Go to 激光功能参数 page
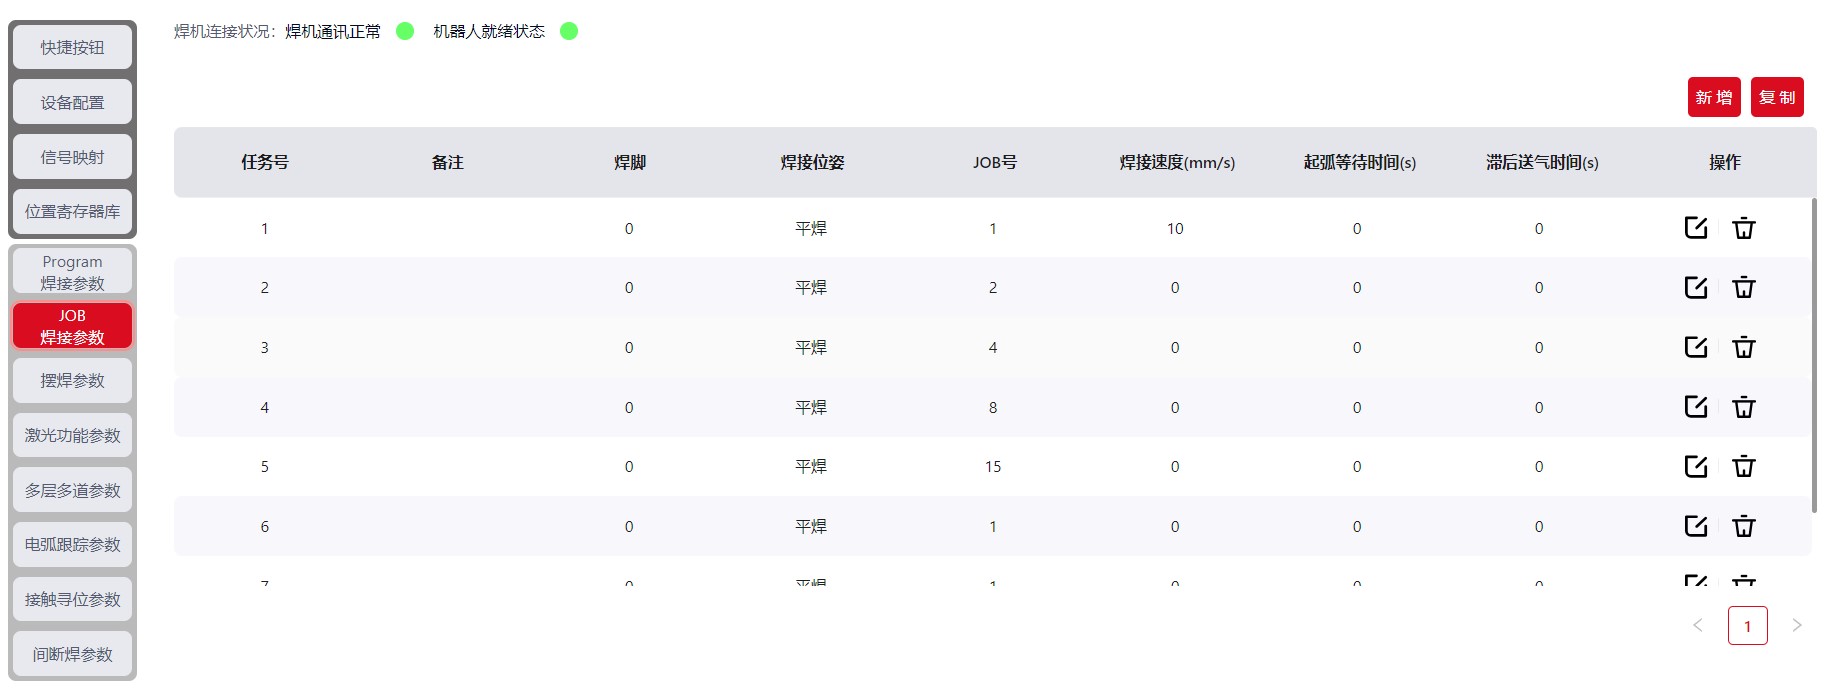Image resolution: width=1843 pixels, height=697 pixels. [72, 436]
